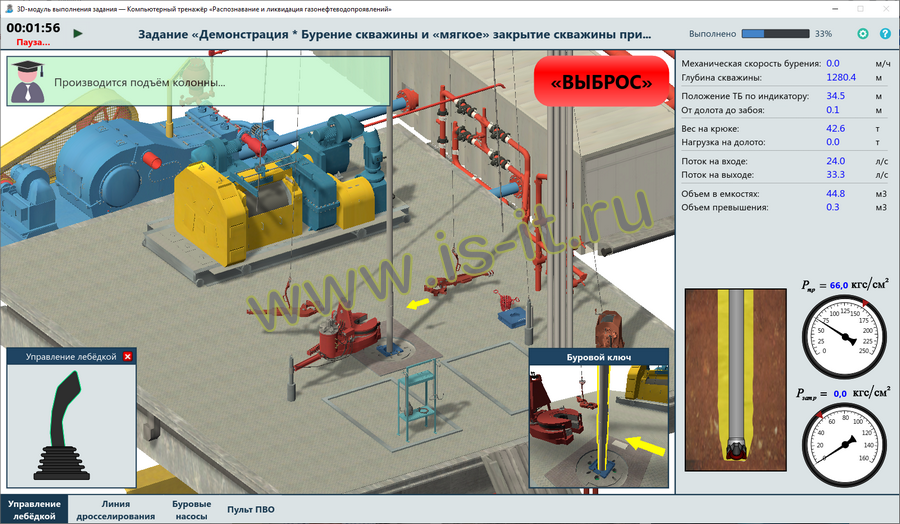
Task: Click the red drilling tong on floor
Action: (342, 336)
